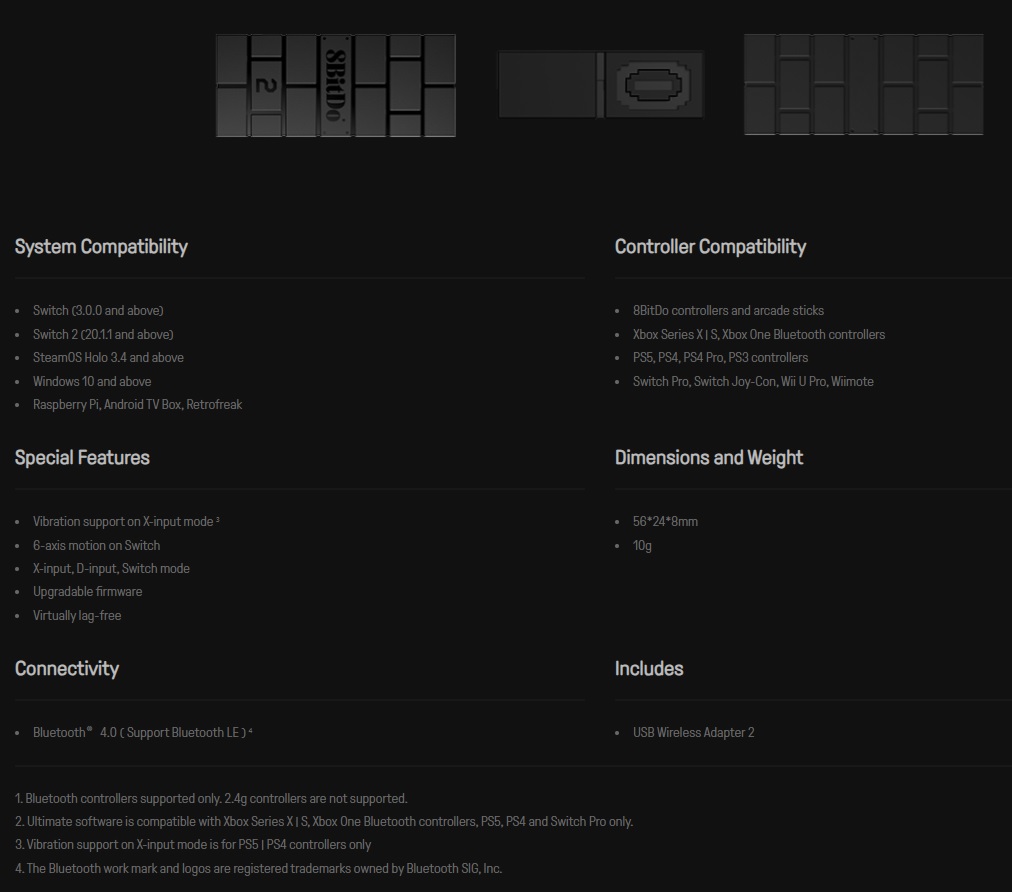Click the SteamOS Holo 3.4 and above item

[108, 357]
